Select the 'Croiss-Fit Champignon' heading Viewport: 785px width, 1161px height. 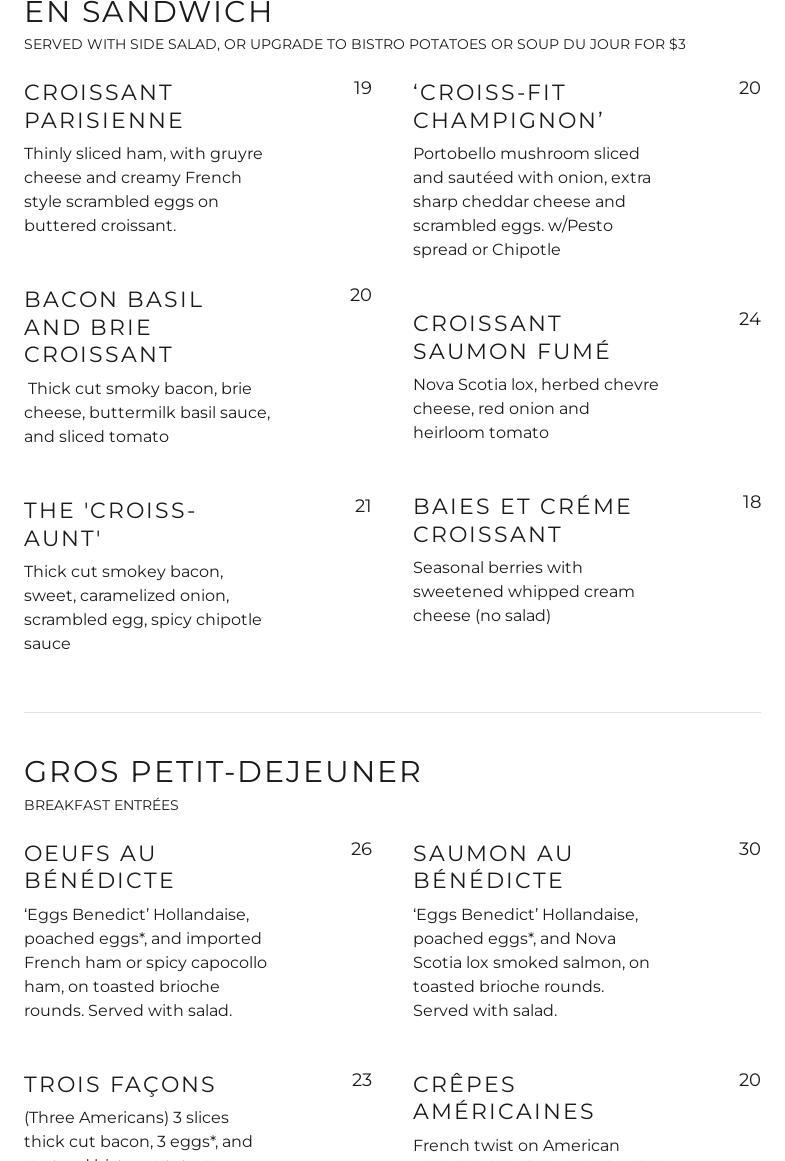tap(508, 106)
